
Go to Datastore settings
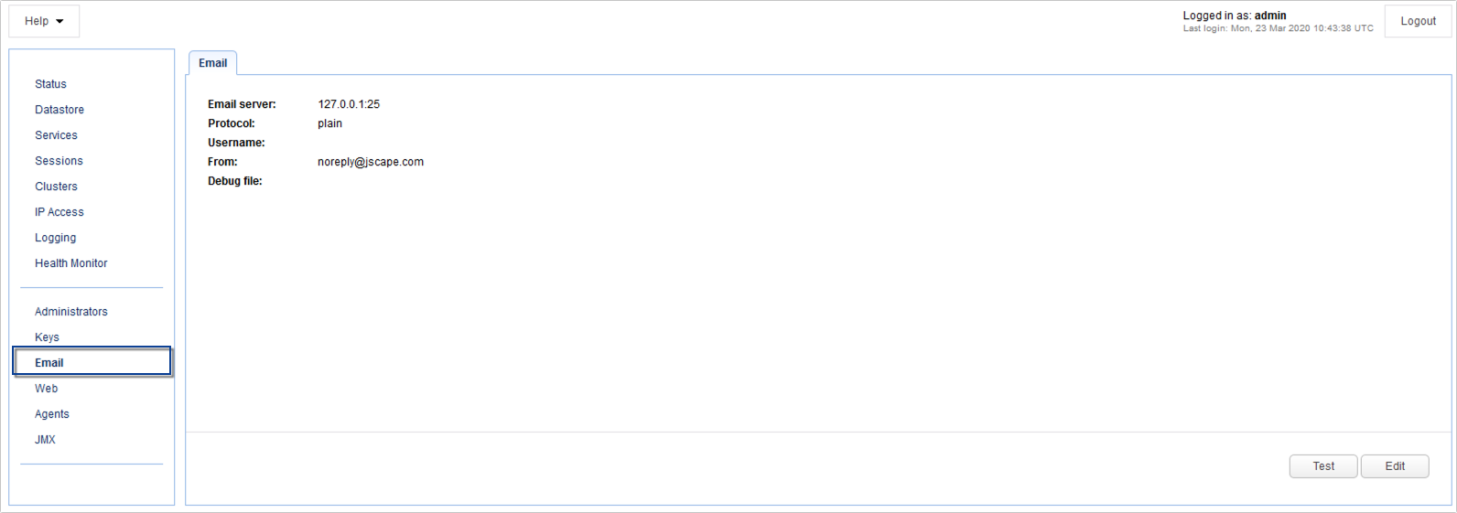coord(60,110)
